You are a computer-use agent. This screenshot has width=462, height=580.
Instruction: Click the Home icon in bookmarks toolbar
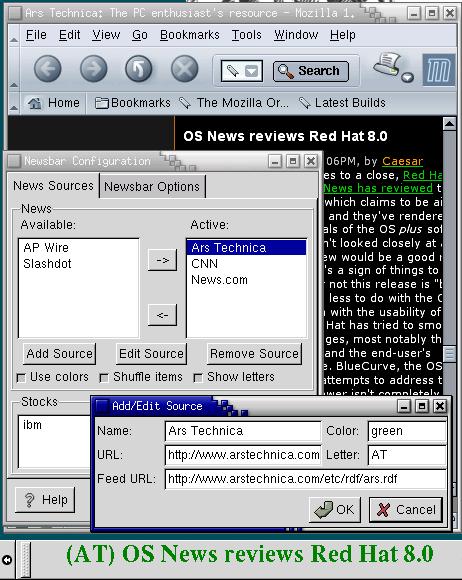pyautogui.click(x=35, y=103)
